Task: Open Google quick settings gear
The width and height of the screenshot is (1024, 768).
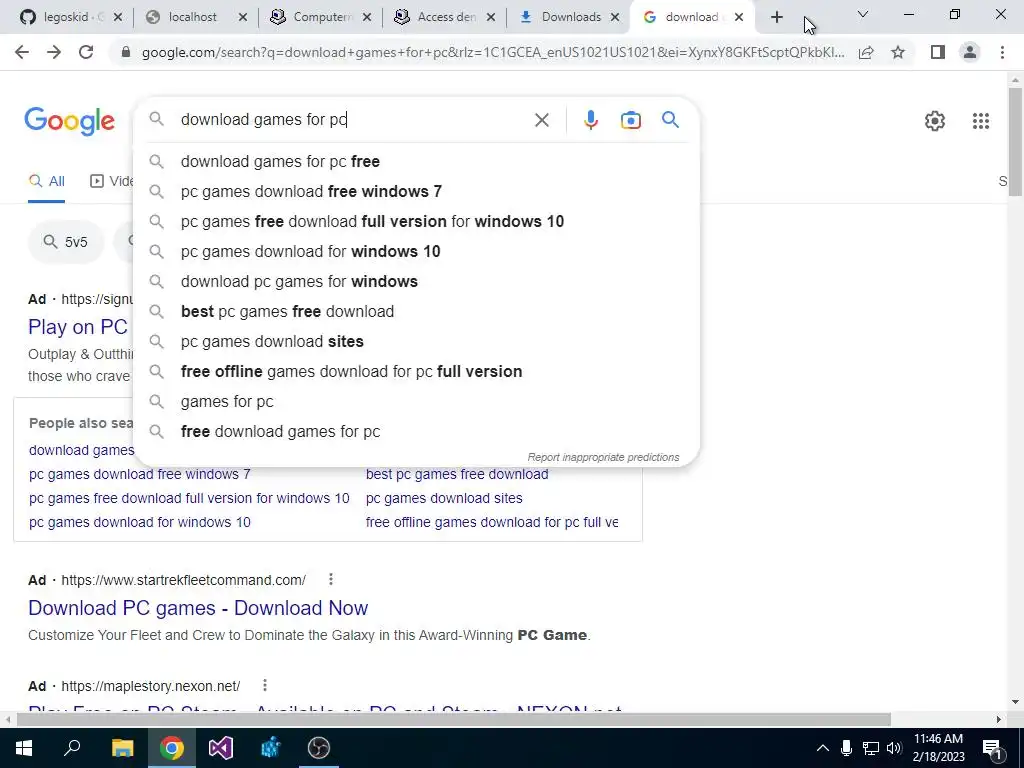Action: [x=935, y=121]
